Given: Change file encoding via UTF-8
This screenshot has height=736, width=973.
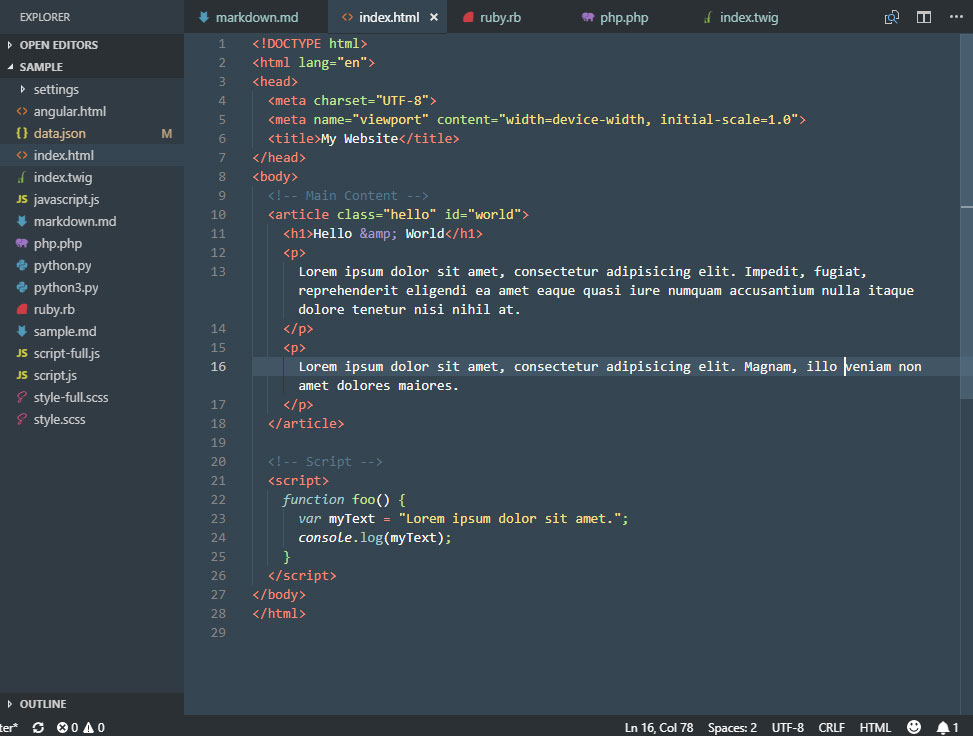Looking at the screenshot, I should coord(787,727).
